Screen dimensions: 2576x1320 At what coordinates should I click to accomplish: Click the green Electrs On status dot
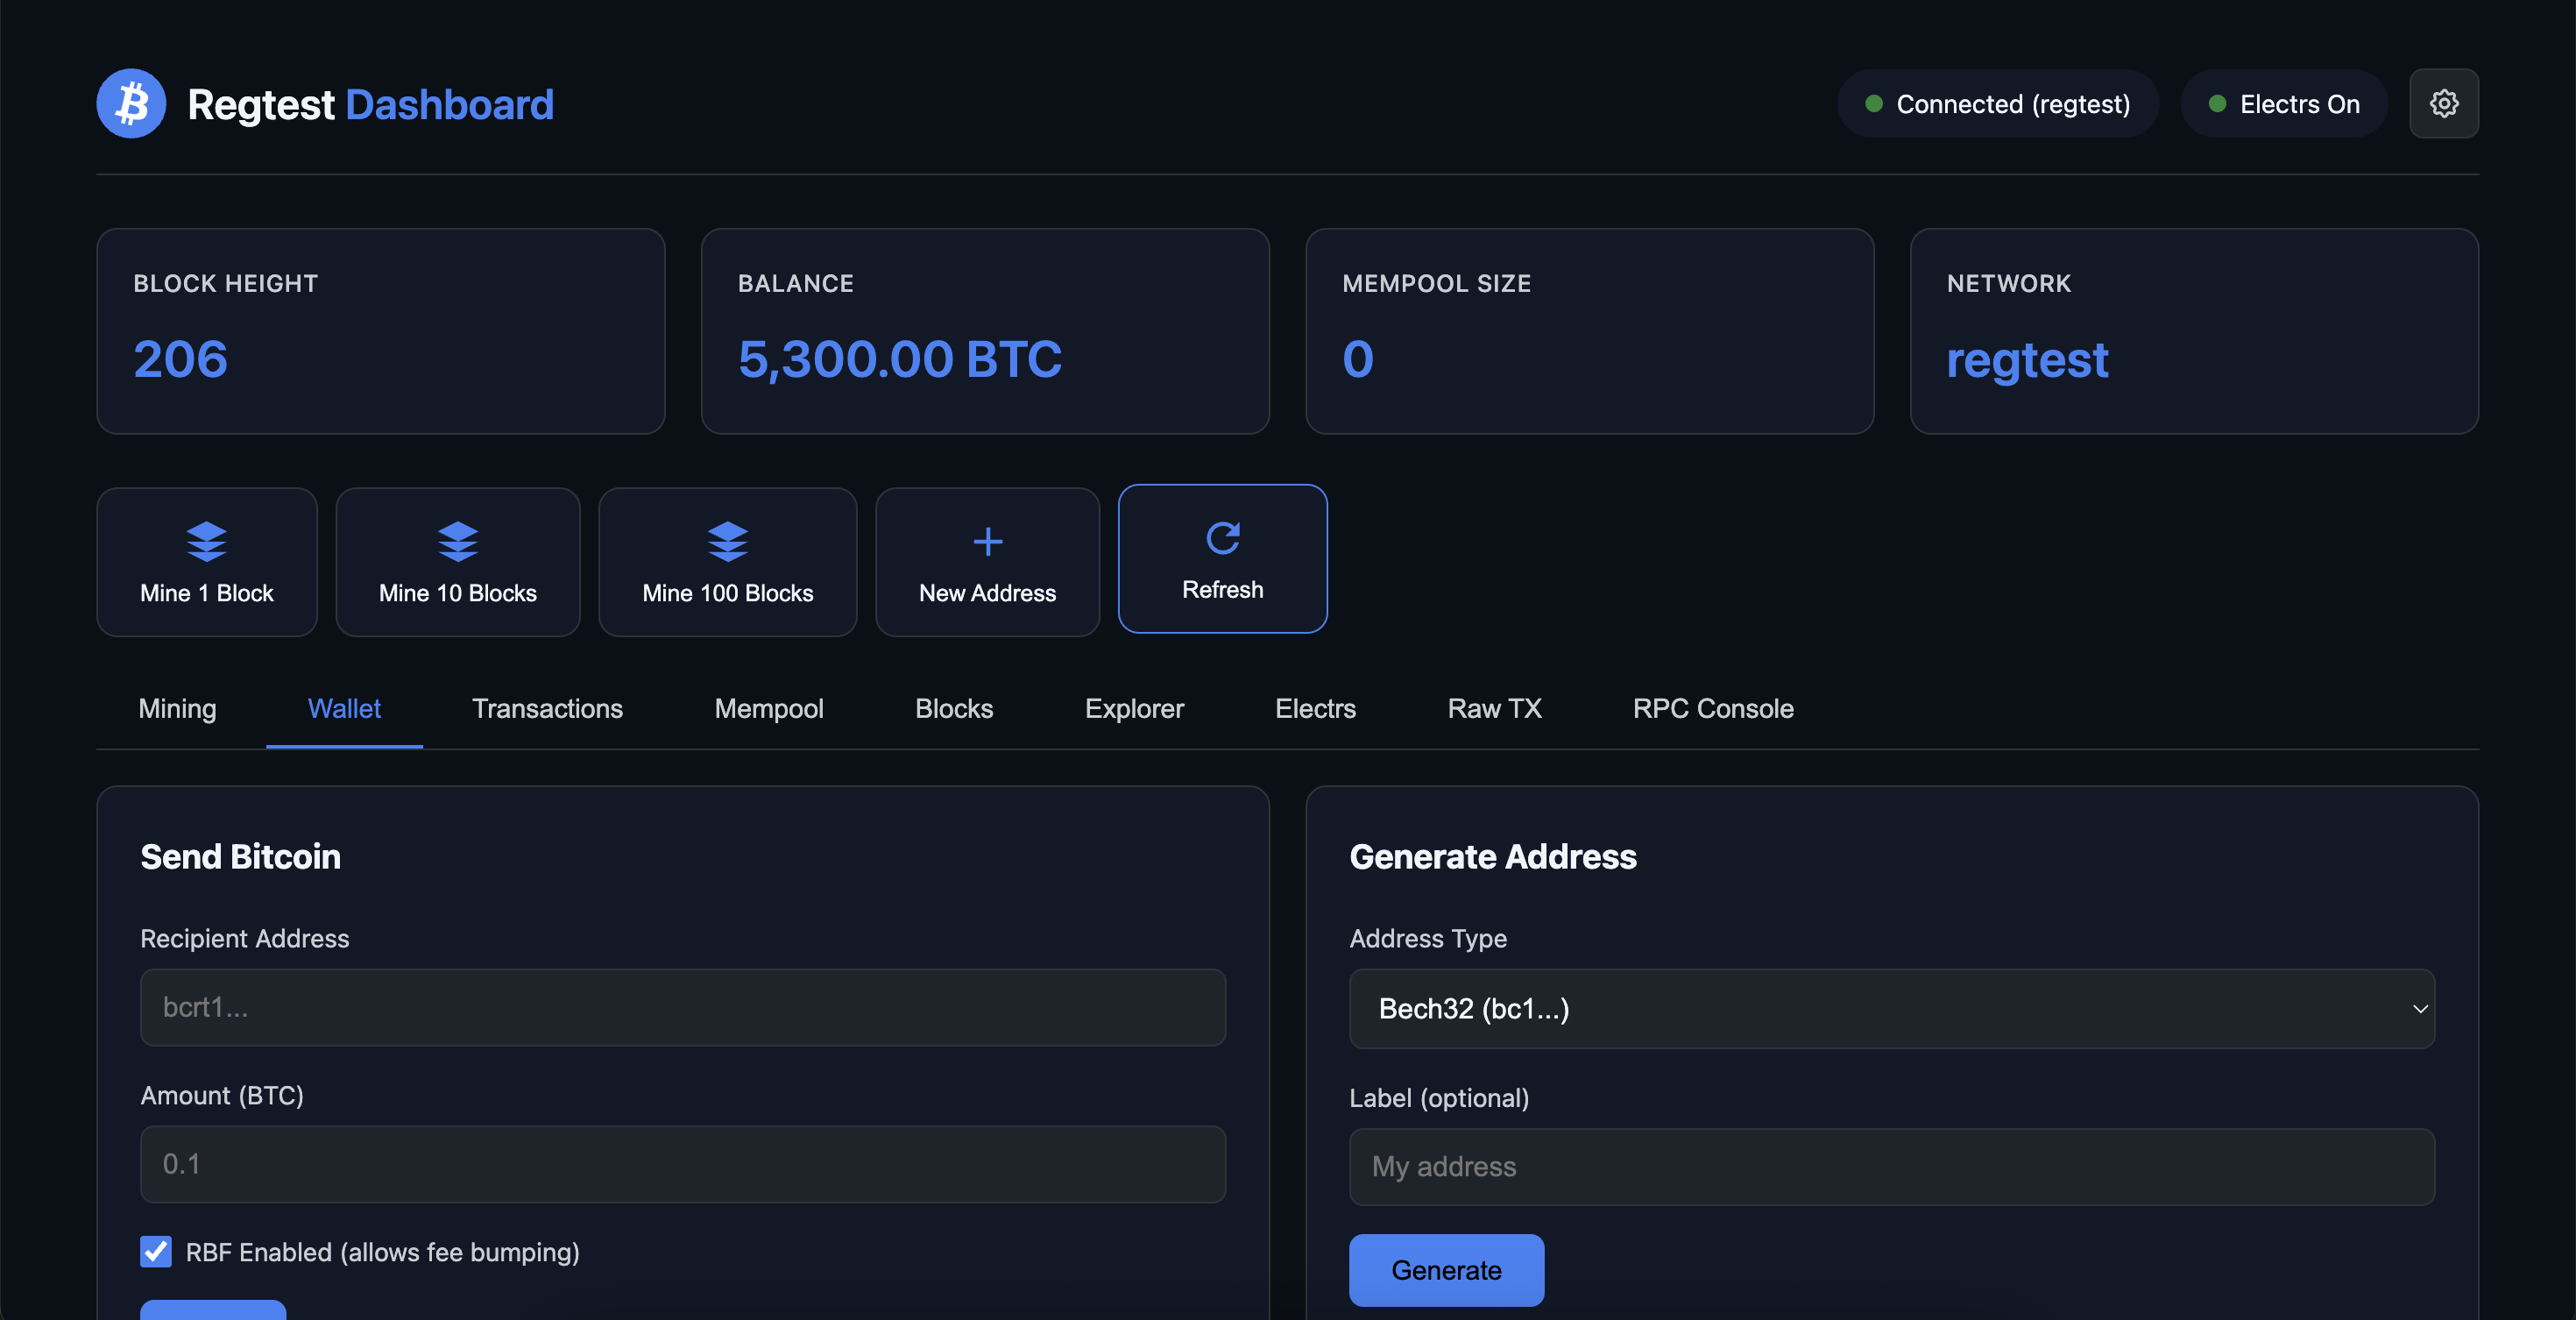(x=2217, y=104)
